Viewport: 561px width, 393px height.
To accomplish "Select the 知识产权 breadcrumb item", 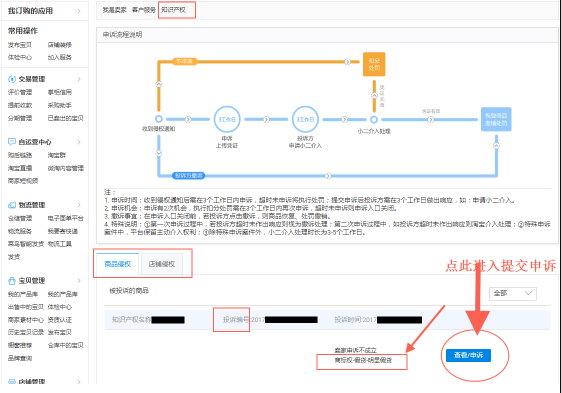I will (173, 10).
